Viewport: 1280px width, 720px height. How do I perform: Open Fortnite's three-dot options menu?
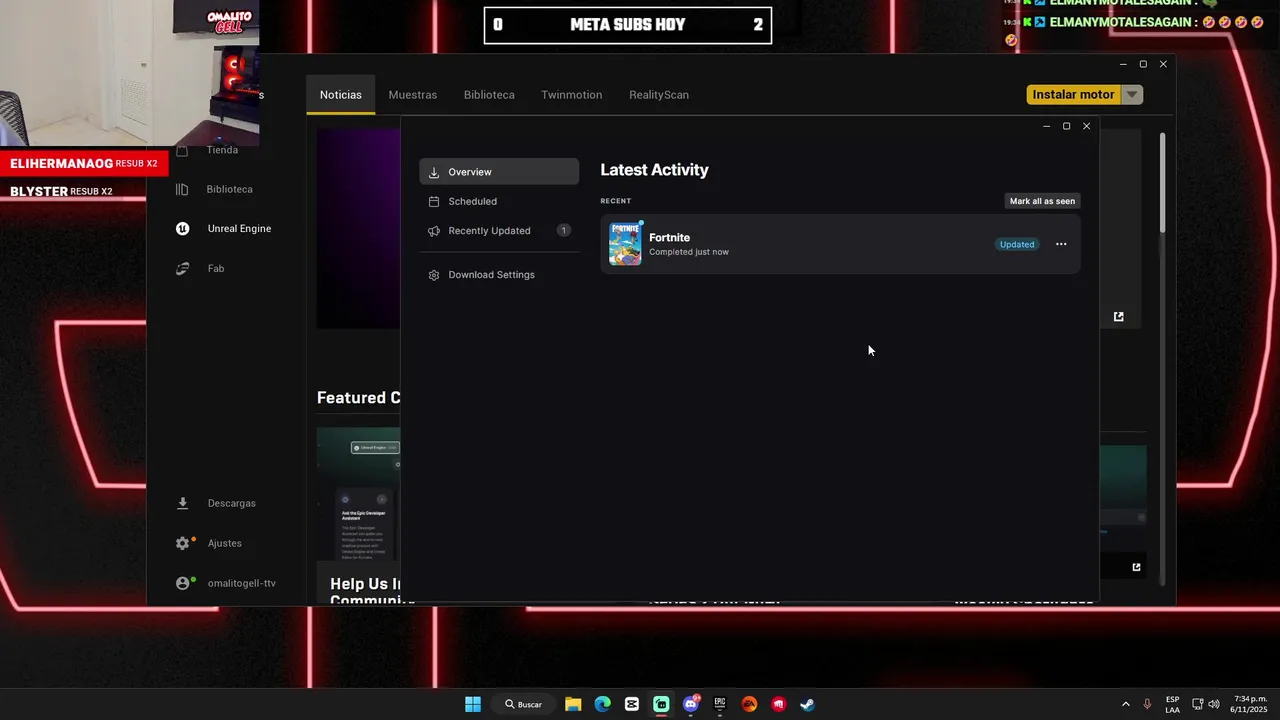pos(1061,244)
